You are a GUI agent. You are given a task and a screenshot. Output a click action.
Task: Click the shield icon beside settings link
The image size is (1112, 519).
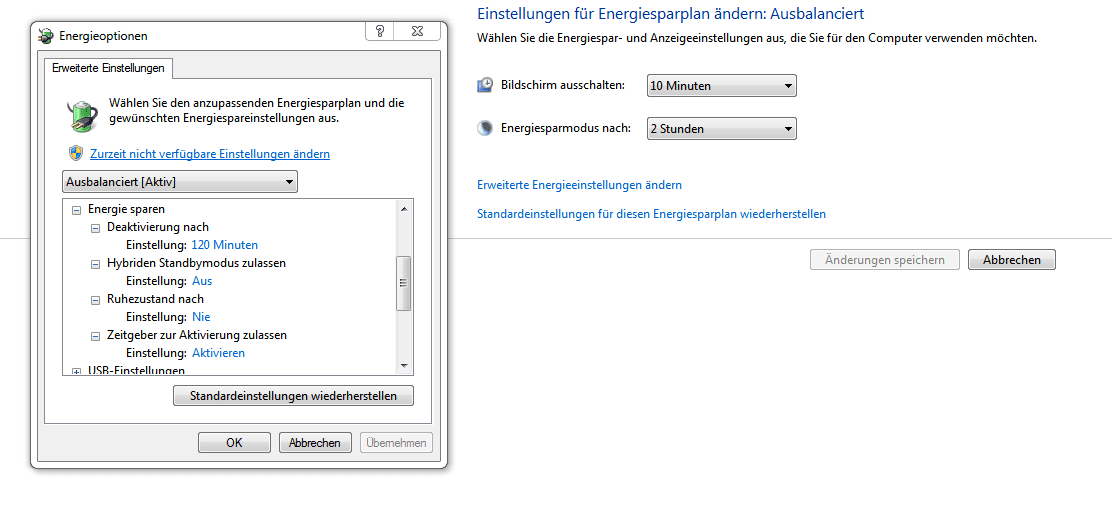pos(76,154)
